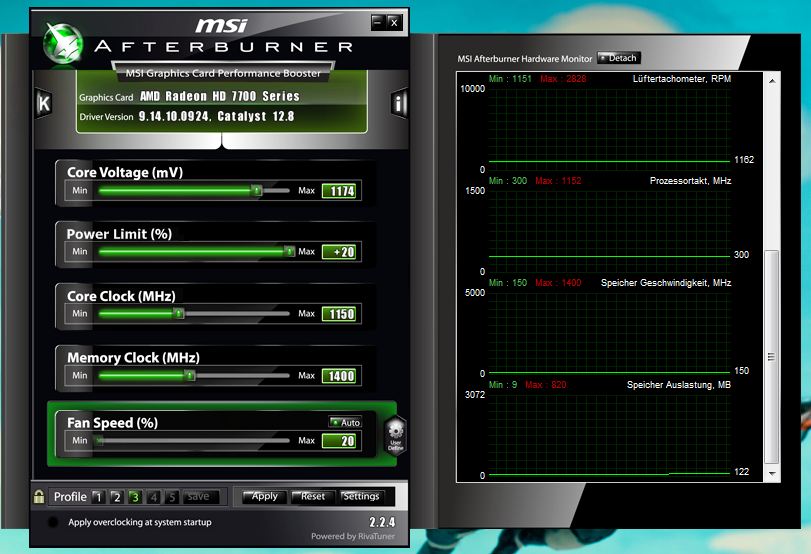
Task: Click the Min label under Core Voltage
Action: [x=80, y=190]
